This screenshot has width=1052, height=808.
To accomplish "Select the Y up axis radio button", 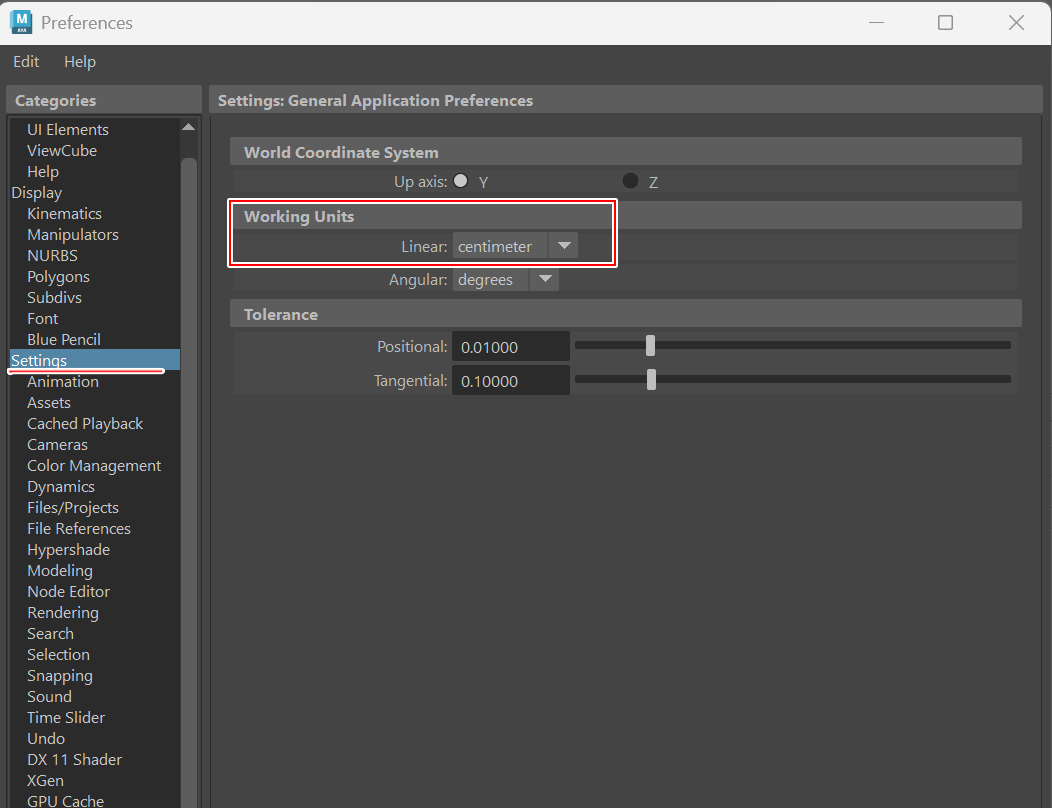I will pos(461,181).
